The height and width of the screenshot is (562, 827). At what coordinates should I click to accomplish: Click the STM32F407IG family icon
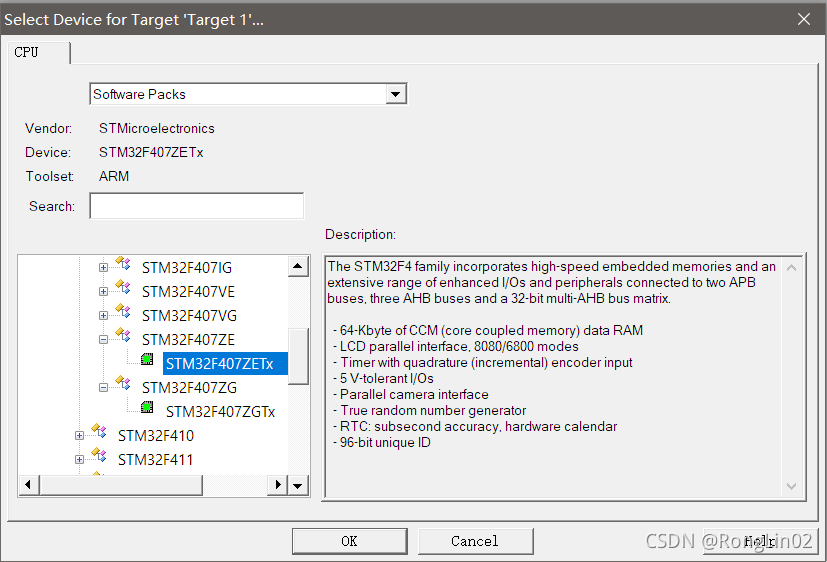click(x=123, y=263)
